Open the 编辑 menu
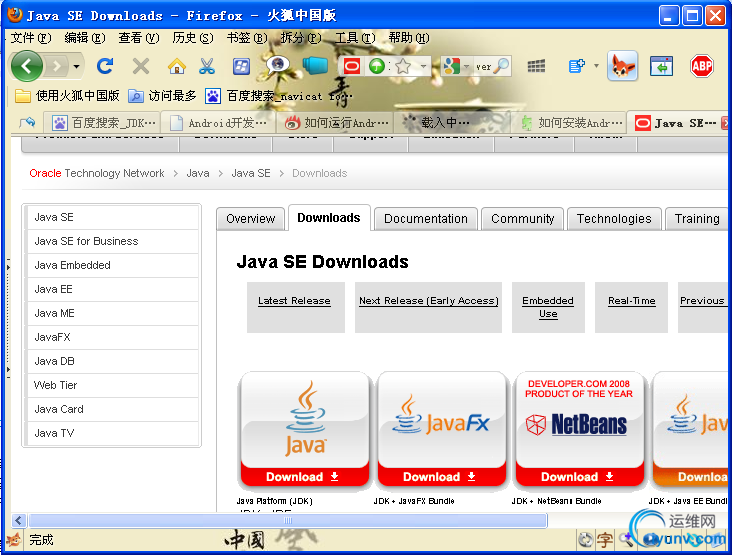 point(85,38)
